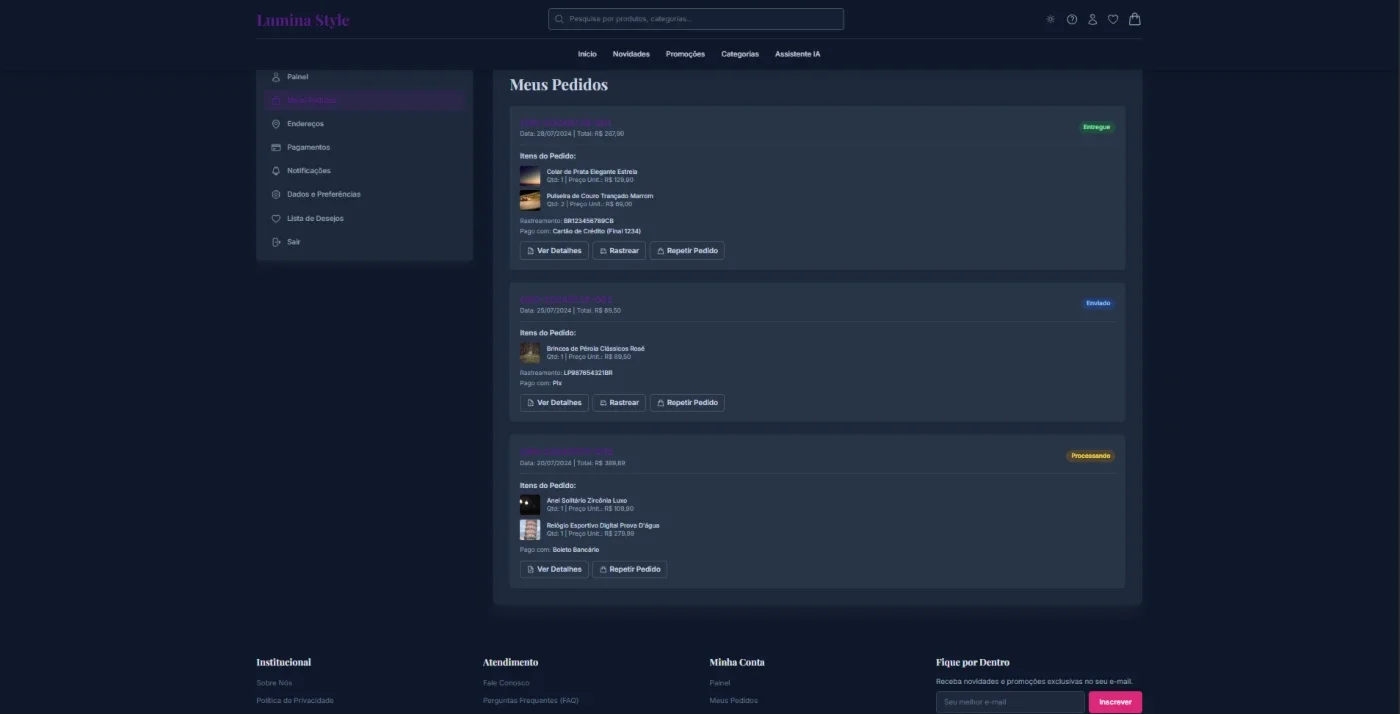The image size is (1400, 714).
Task: Click Repetir Pedido on the Processando order
Action: 629,569
